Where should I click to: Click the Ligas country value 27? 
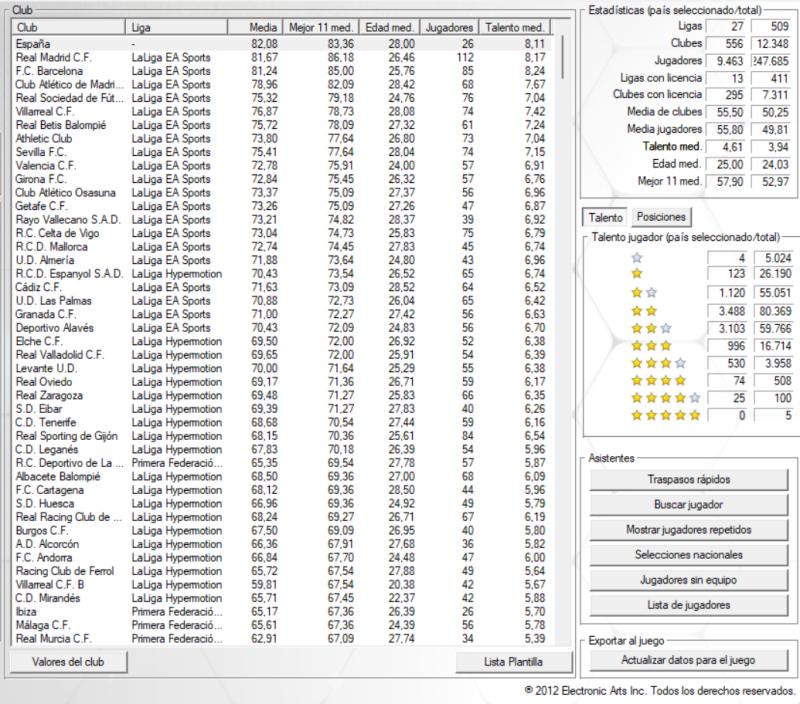(x=726, y=26)
